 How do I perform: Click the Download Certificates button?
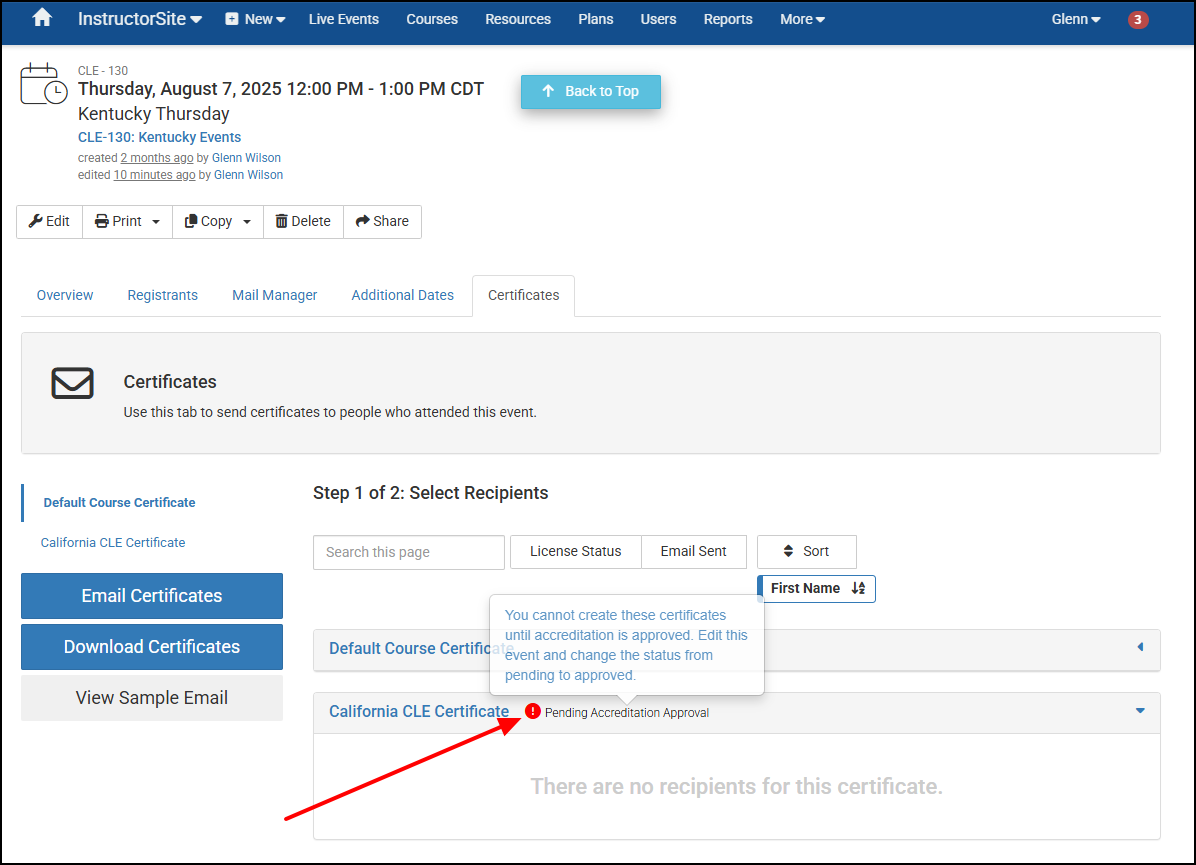click(x=152, y=647)
